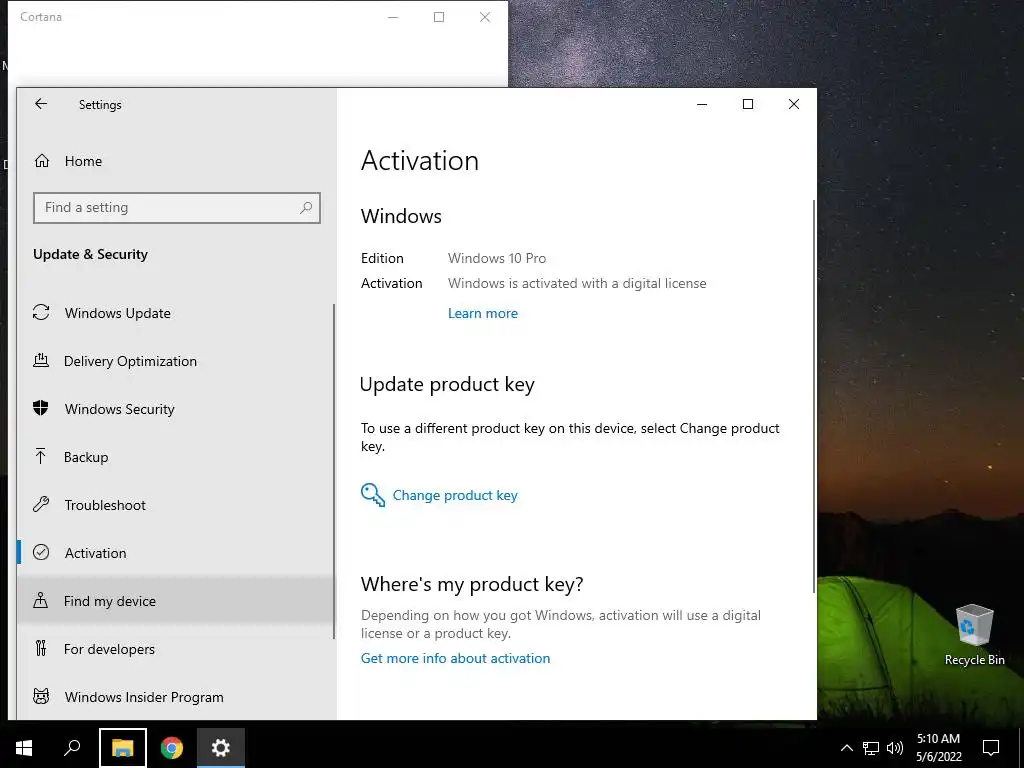Focus the Find a setting search box
Screen dimensions: 1024x768
176,208
